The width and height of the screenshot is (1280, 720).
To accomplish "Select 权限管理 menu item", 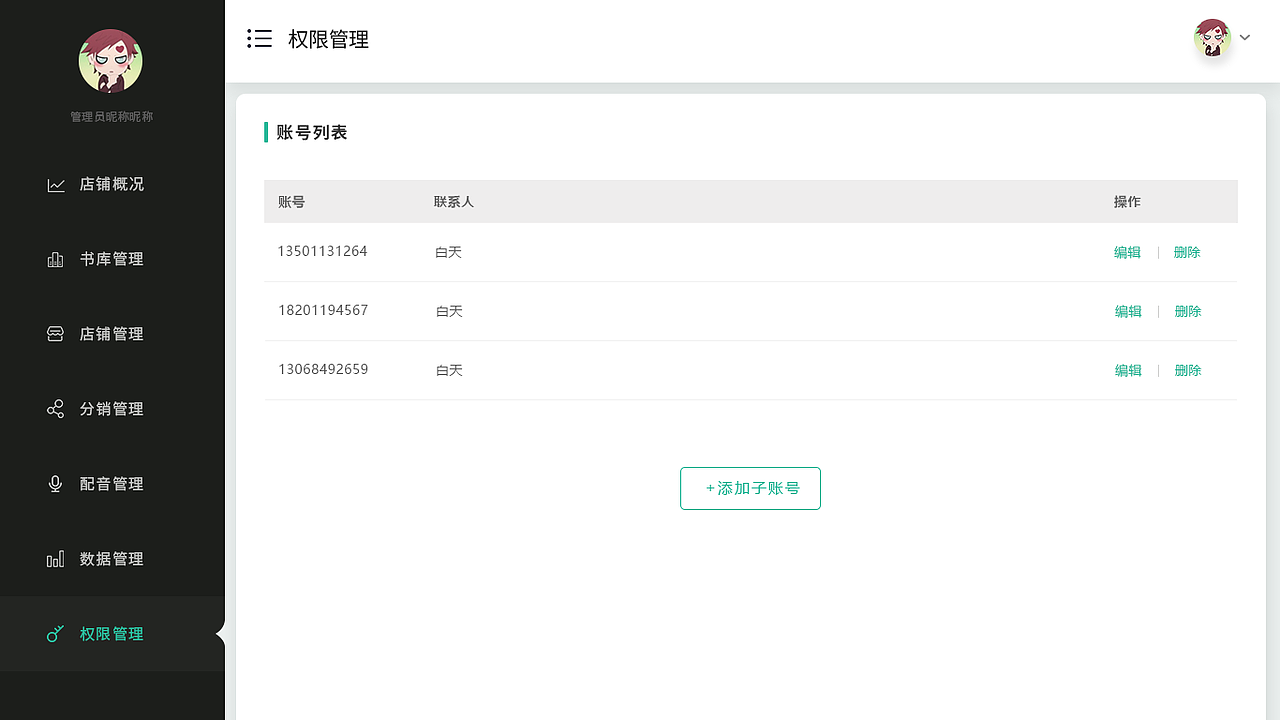I will 112,634.
